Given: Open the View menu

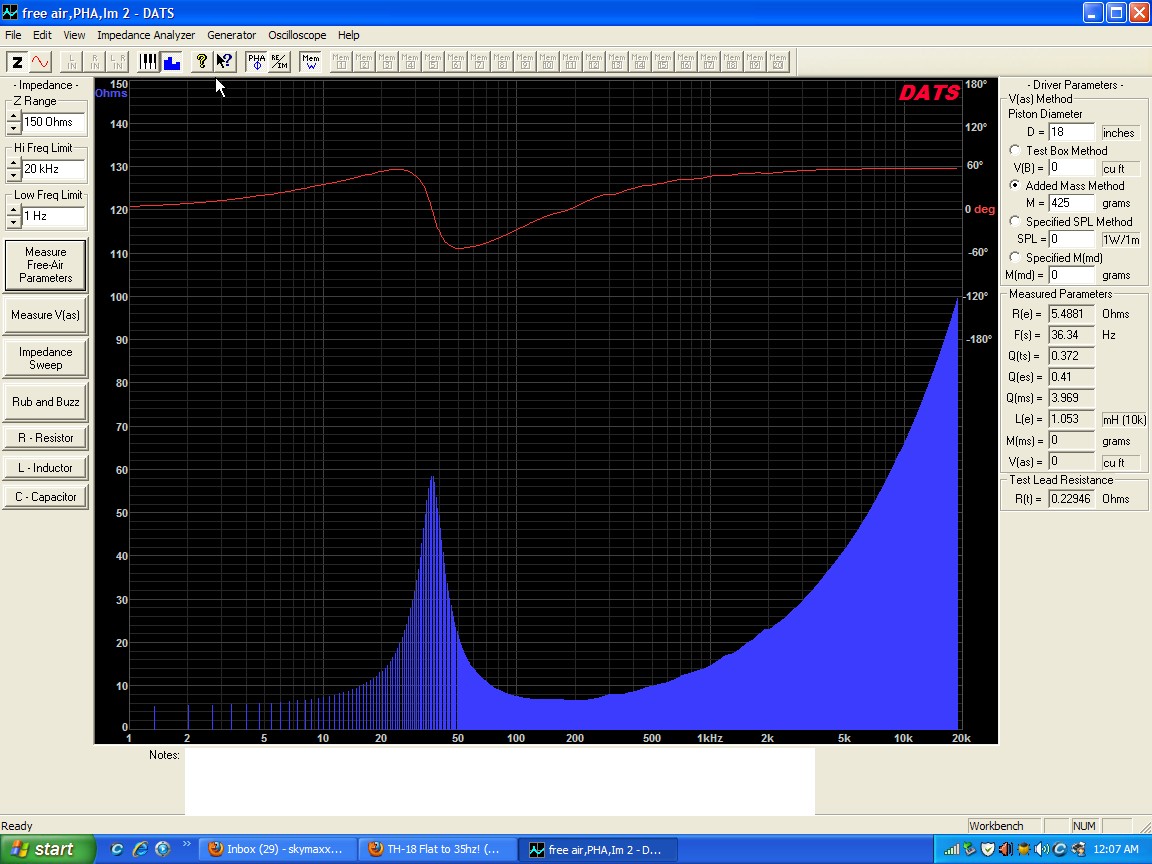Looking at the screenshot, I should pos(74,35).
